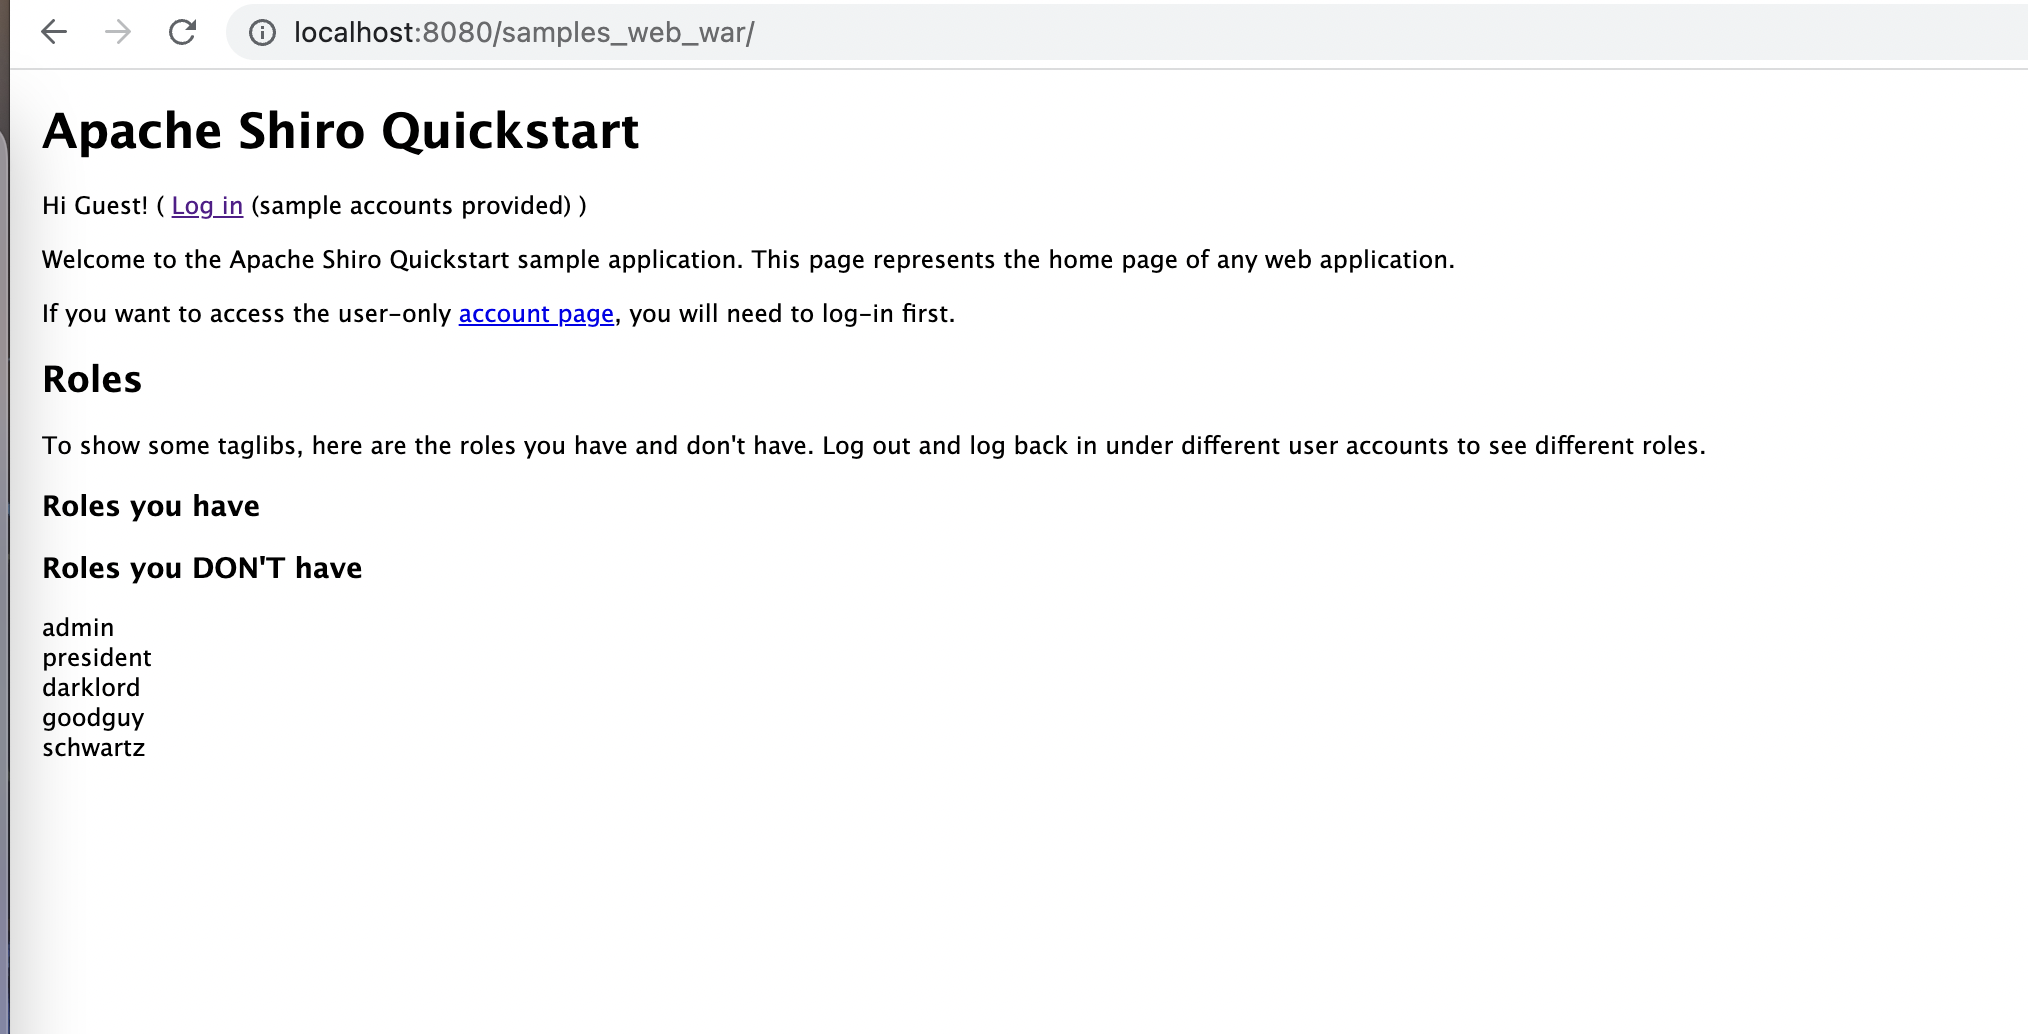Click the admin role entry
2028x1034 pixels.
[x=78, y=628]
